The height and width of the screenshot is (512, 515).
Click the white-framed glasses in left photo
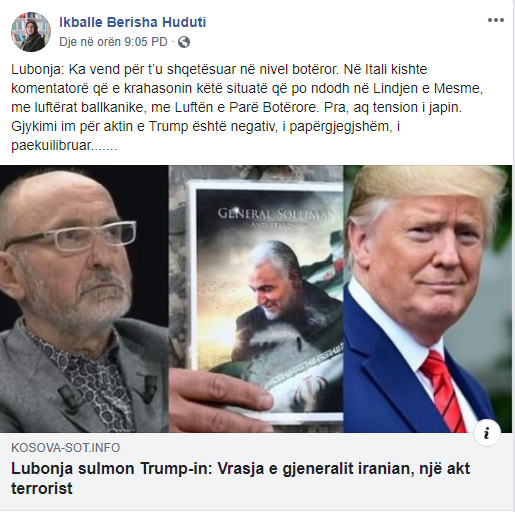pyautogui.click(x=71, y=237)
